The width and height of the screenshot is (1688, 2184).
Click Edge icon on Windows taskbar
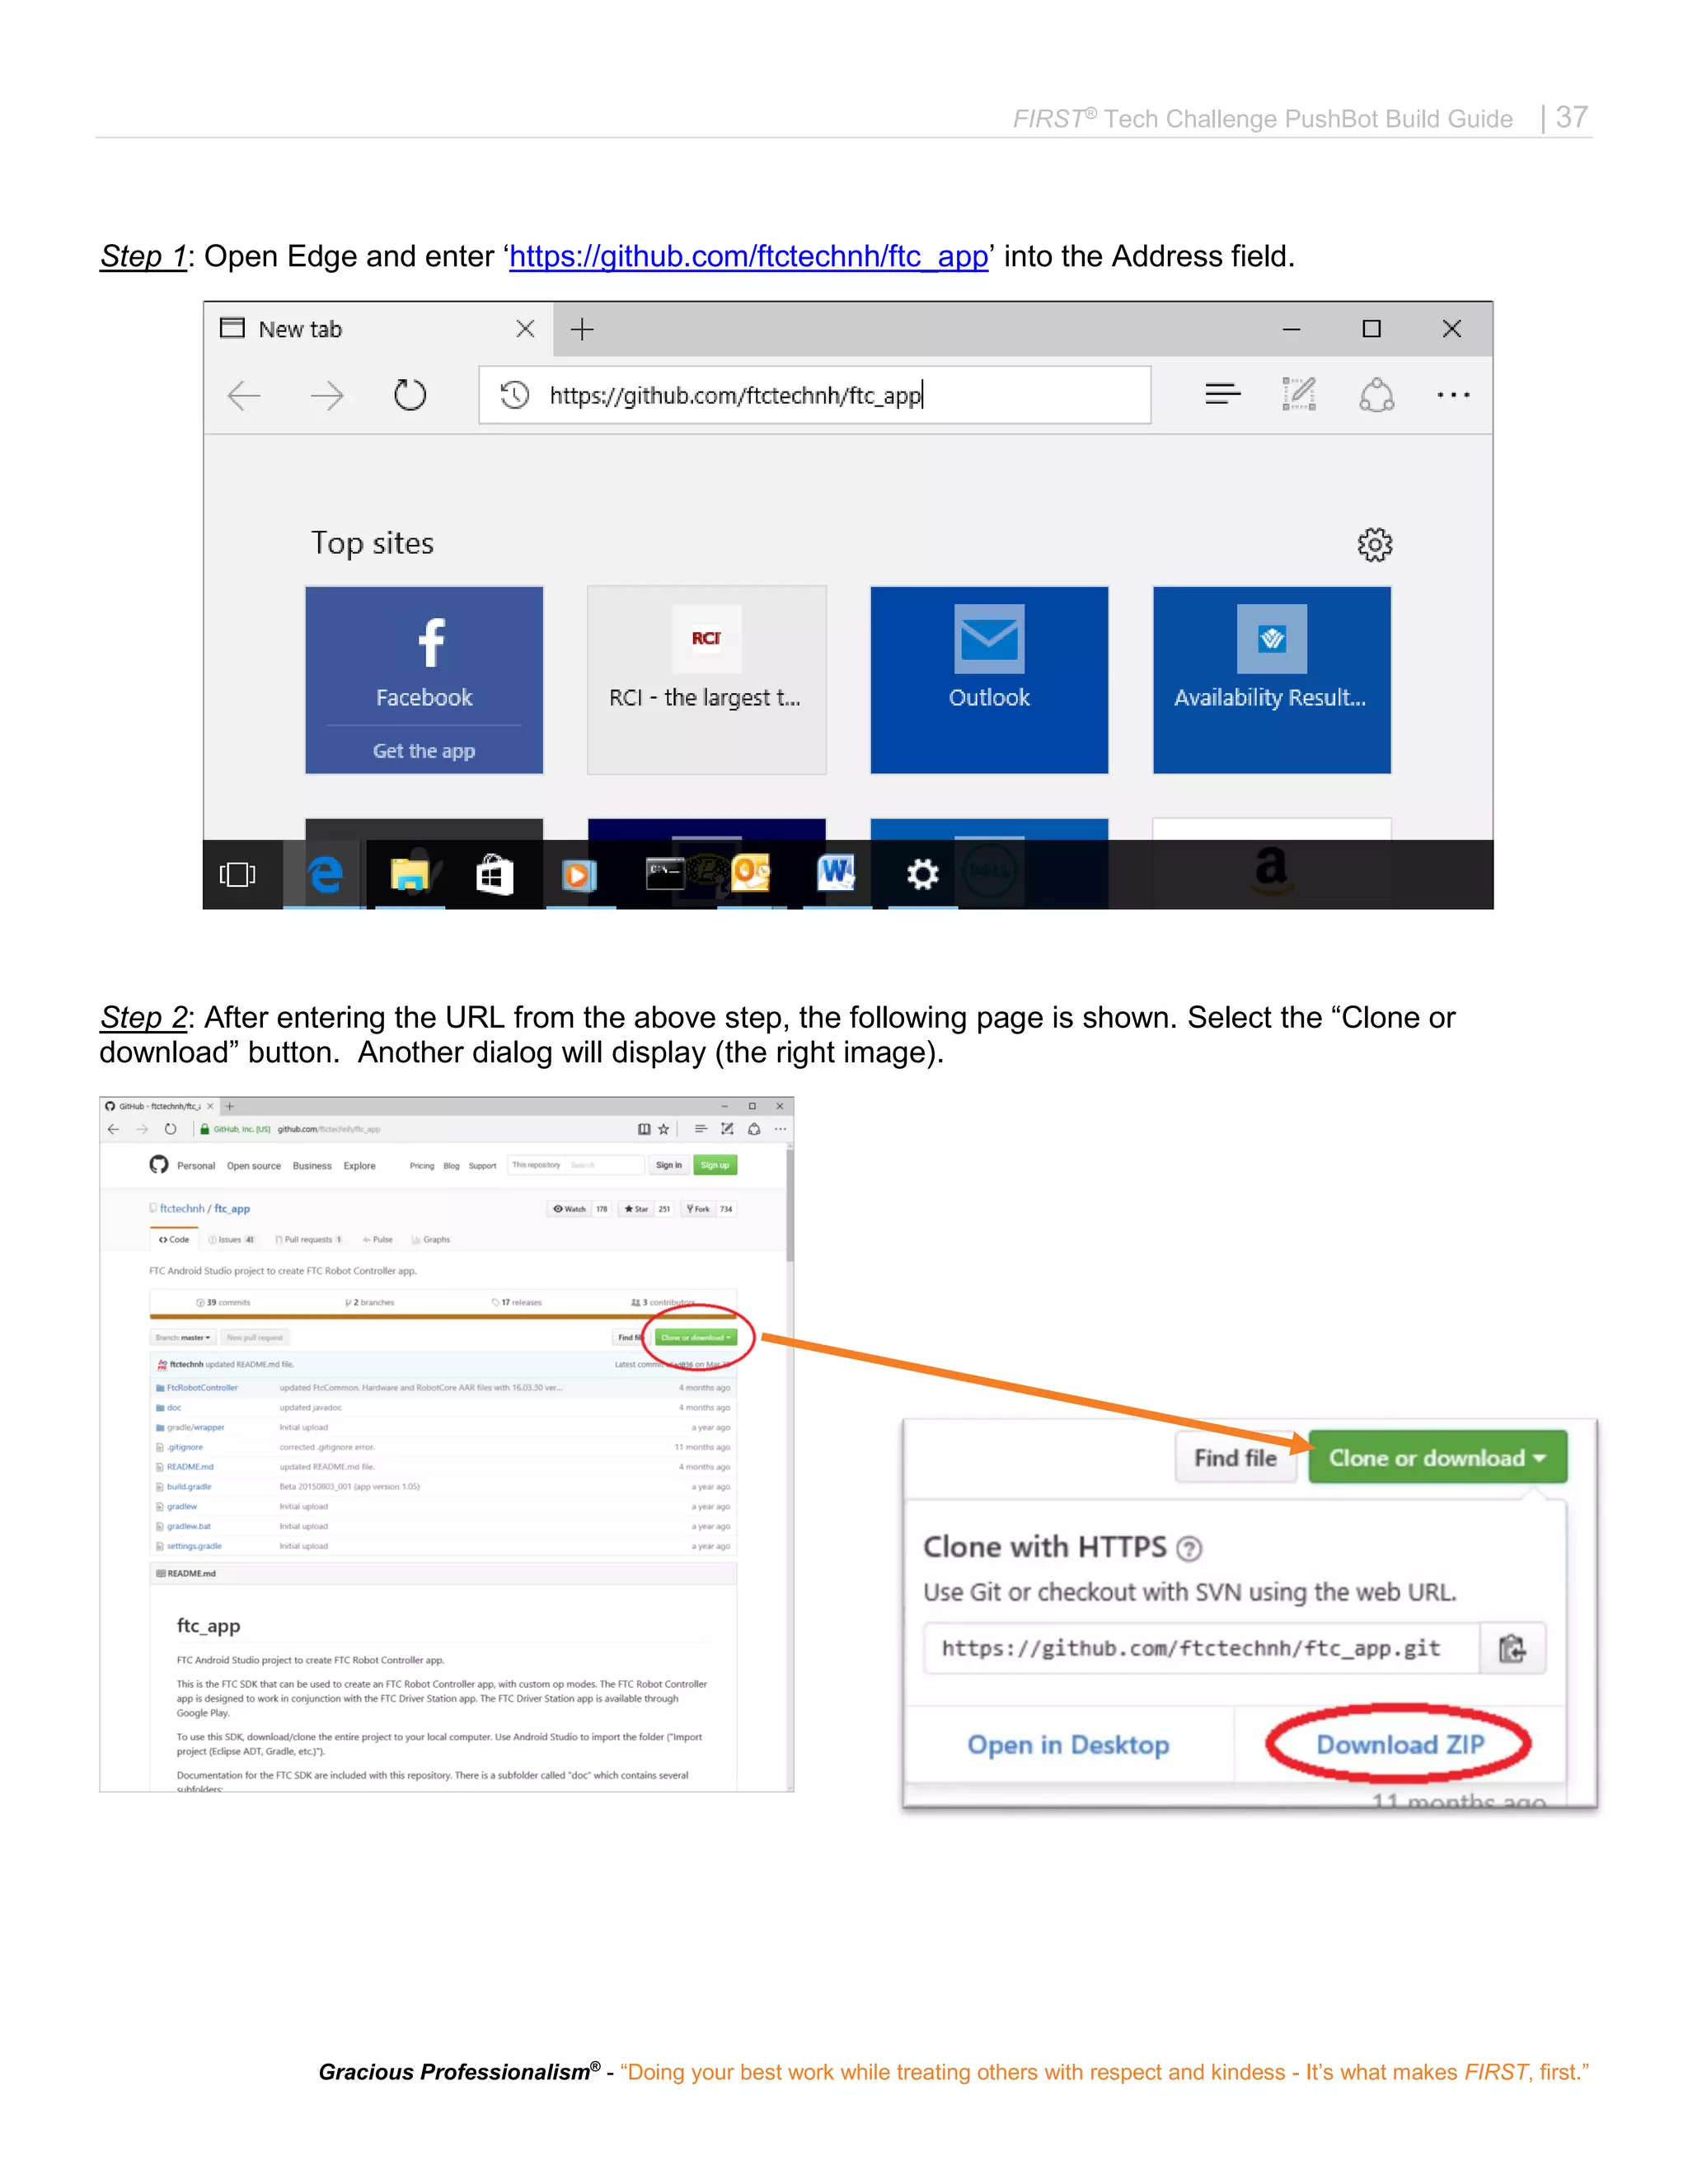[325, 875]
